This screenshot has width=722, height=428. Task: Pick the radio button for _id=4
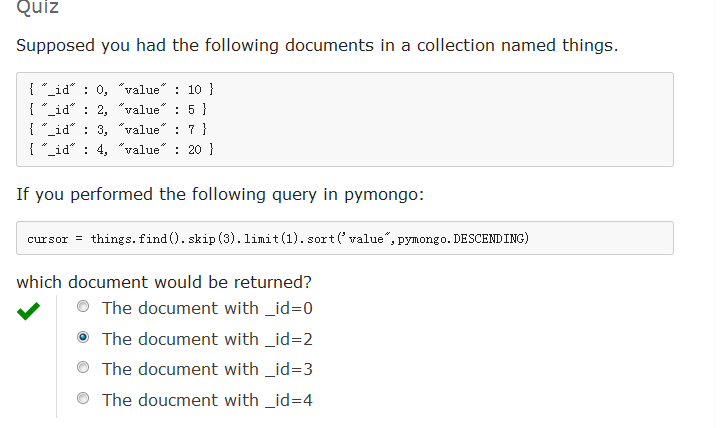coord(83,399)
